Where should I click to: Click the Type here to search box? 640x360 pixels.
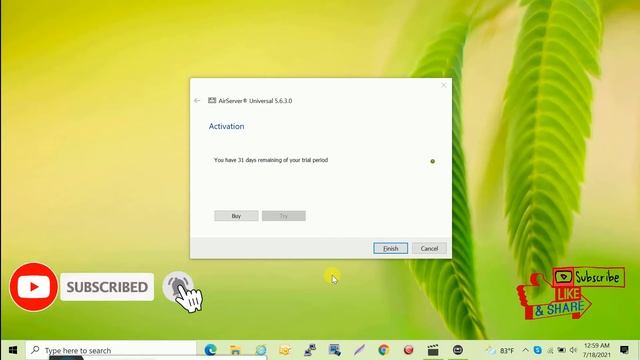(x=111, y=350)
